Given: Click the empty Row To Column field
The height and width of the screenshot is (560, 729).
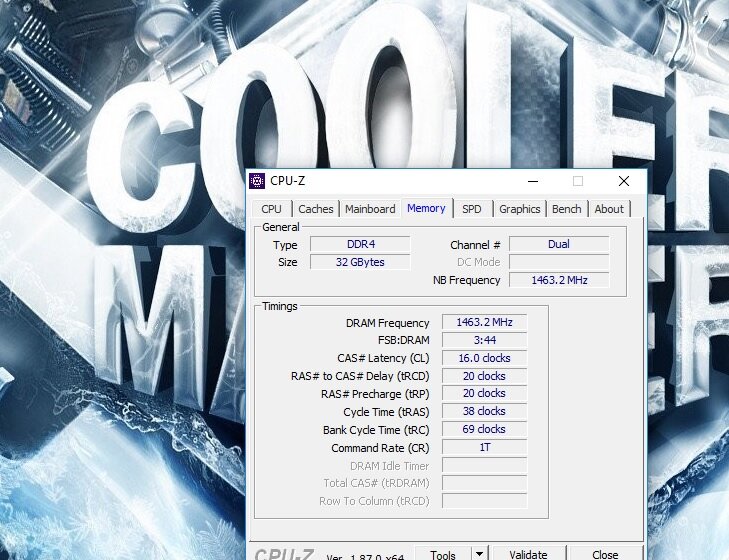Looking at the screenshot, I should (484, 501).
